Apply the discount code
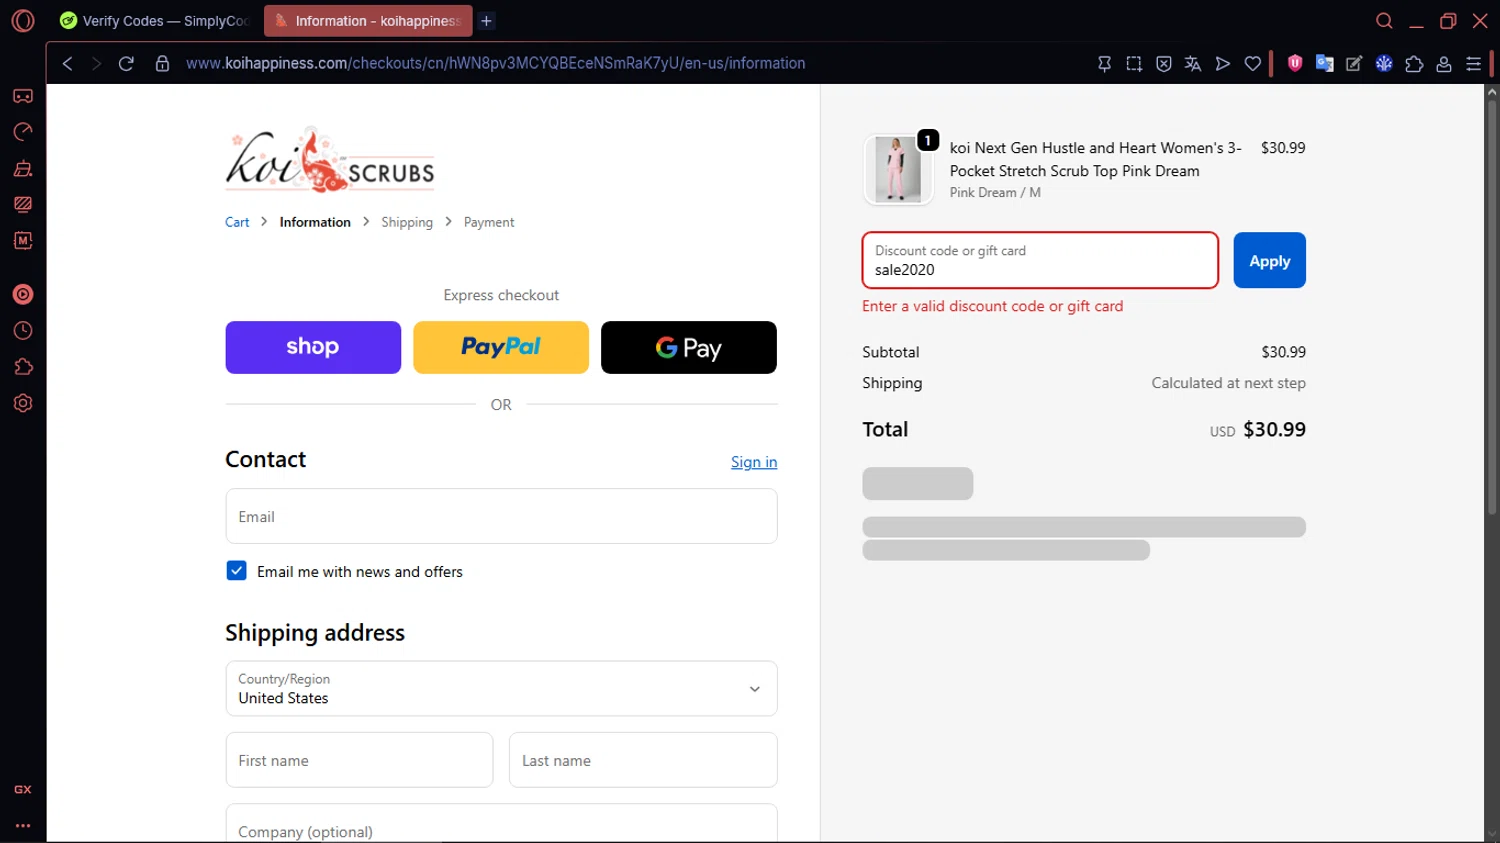1500x843 pixels. tap(1270, 260)
